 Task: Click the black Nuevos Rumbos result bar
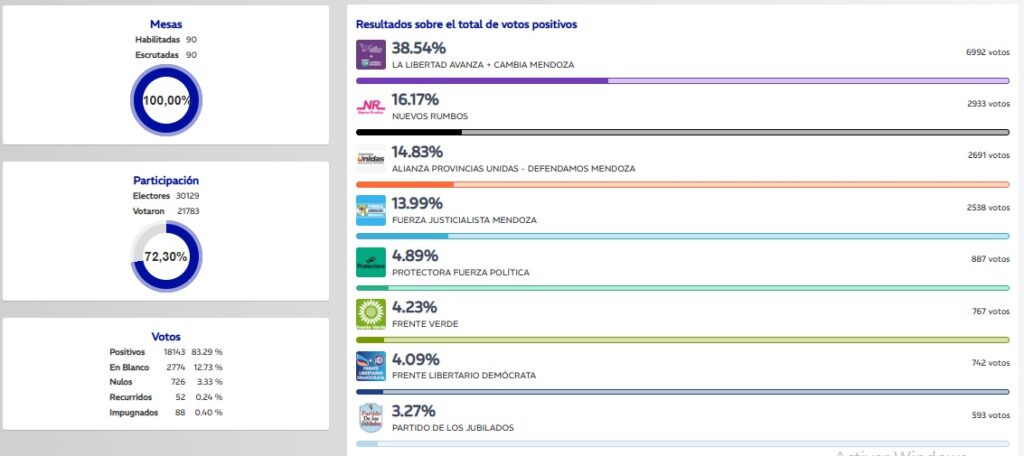(682, 133)
